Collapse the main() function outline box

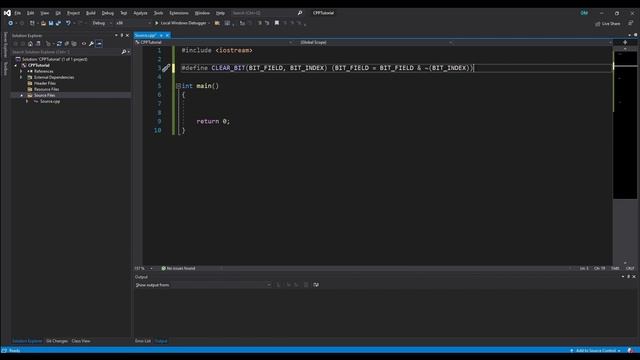pyautogui.click(x=178, y=86)
